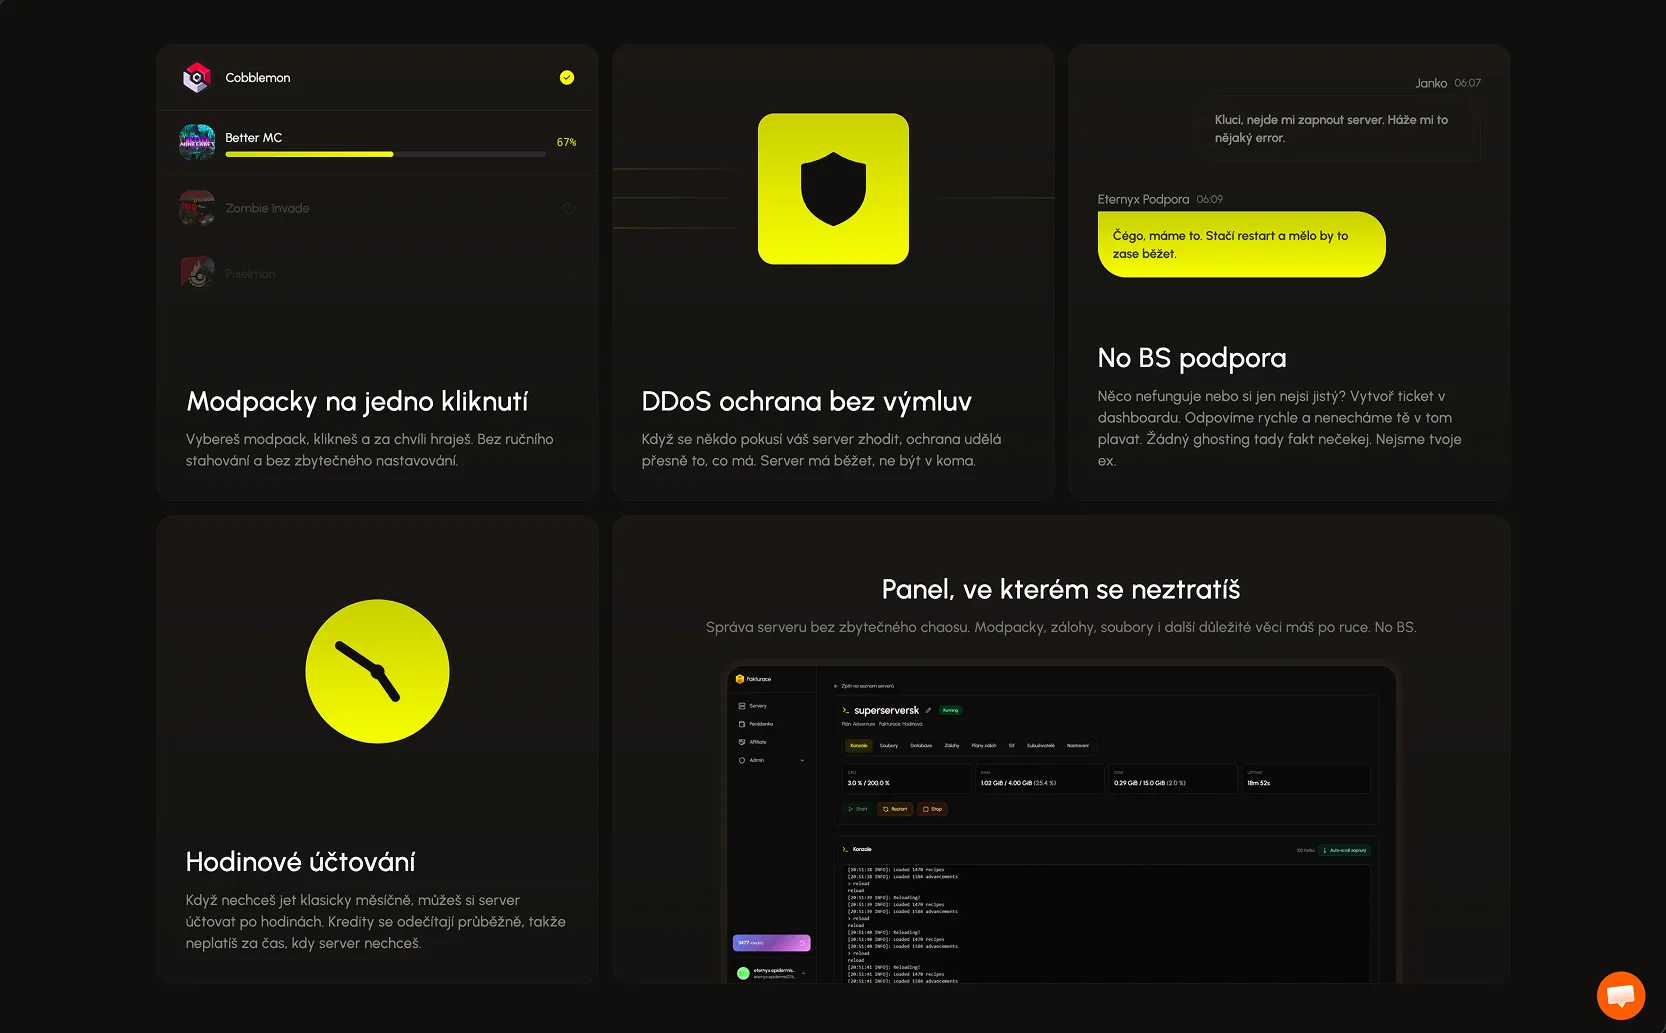The image size is (1666, 1033).
Task: Click the '67%' progress value
Action: tap(566, 142)
